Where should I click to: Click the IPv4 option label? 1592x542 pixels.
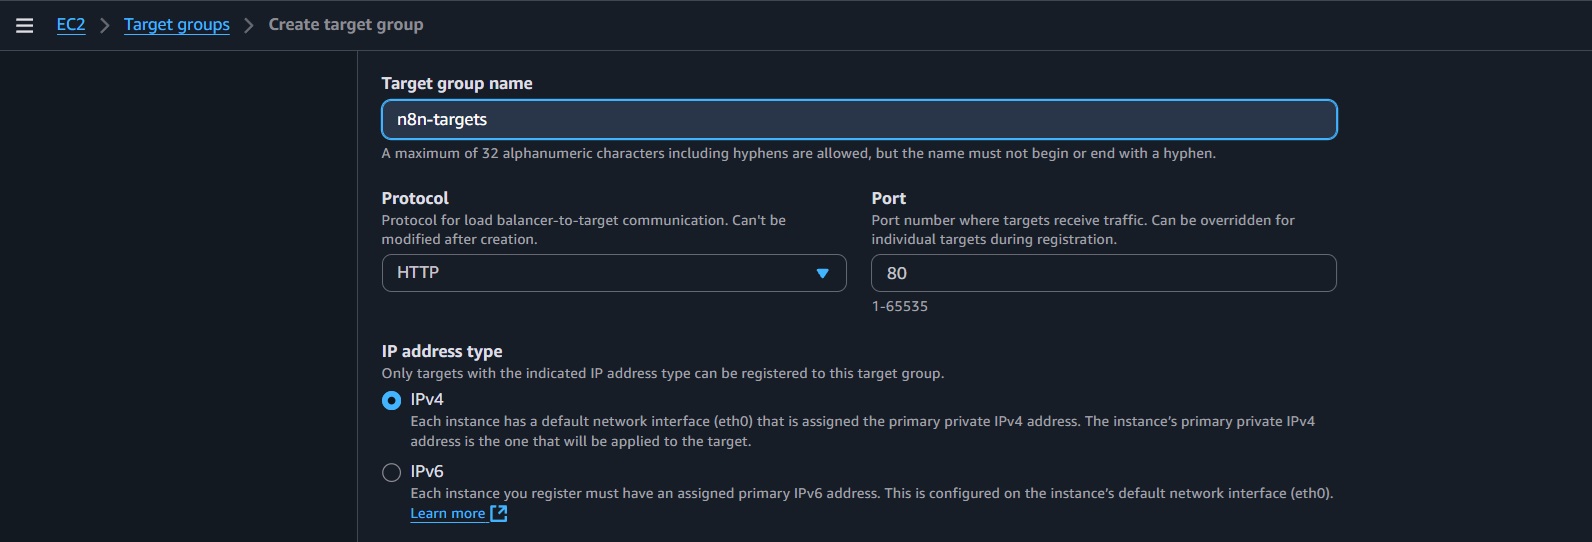[427, 399]
